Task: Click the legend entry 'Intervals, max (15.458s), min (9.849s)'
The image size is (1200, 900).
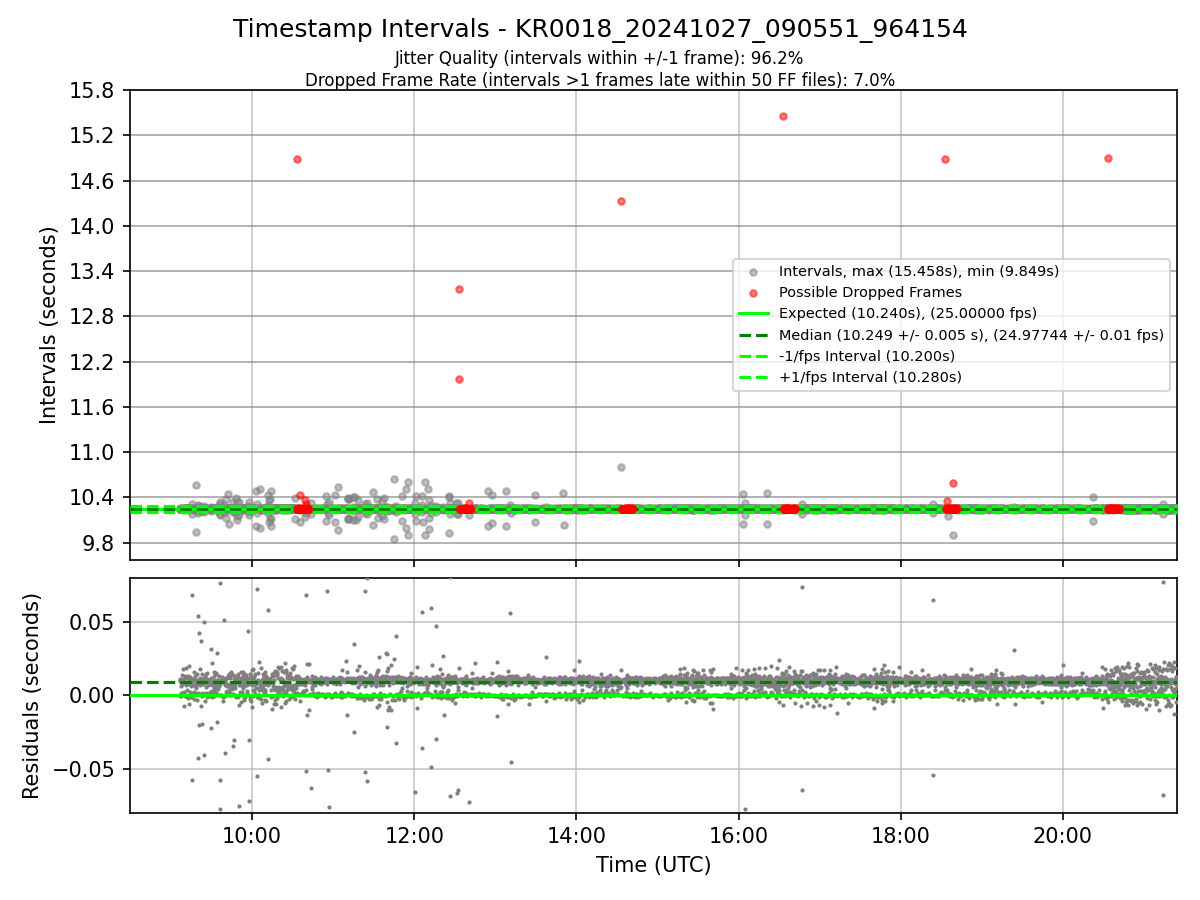Action: click(919, 271)
